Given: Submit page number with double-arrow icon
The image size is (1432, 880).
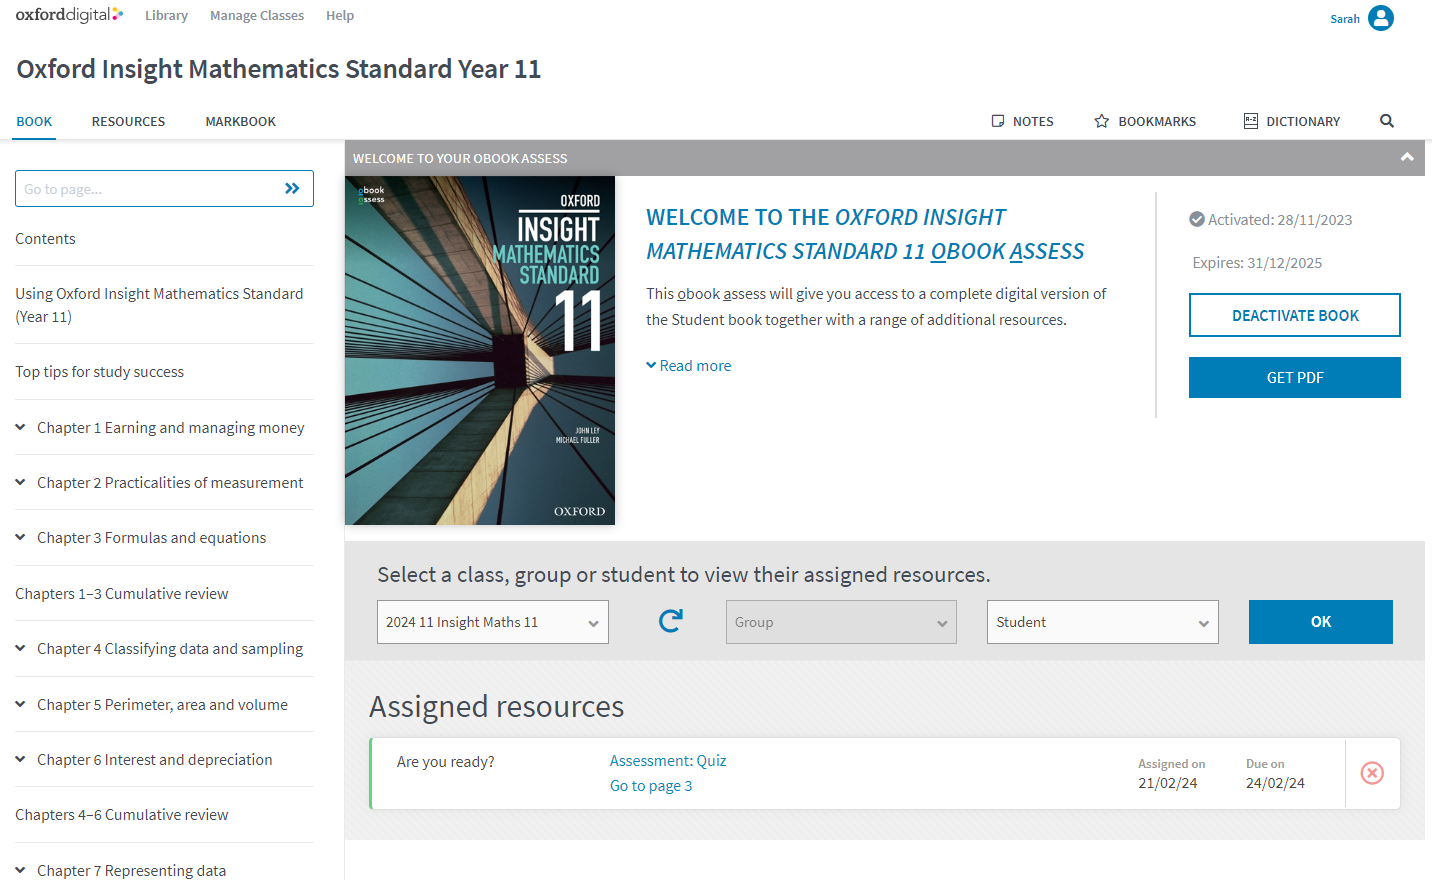Looking at the screenshot, I should click(x=292, y=188).
